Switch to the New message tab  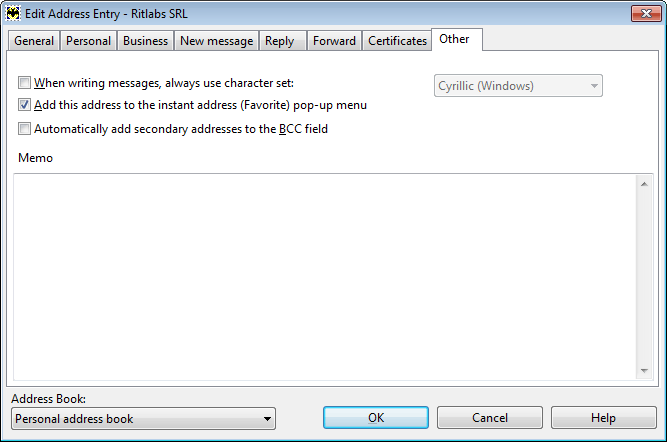pos(217,41)
